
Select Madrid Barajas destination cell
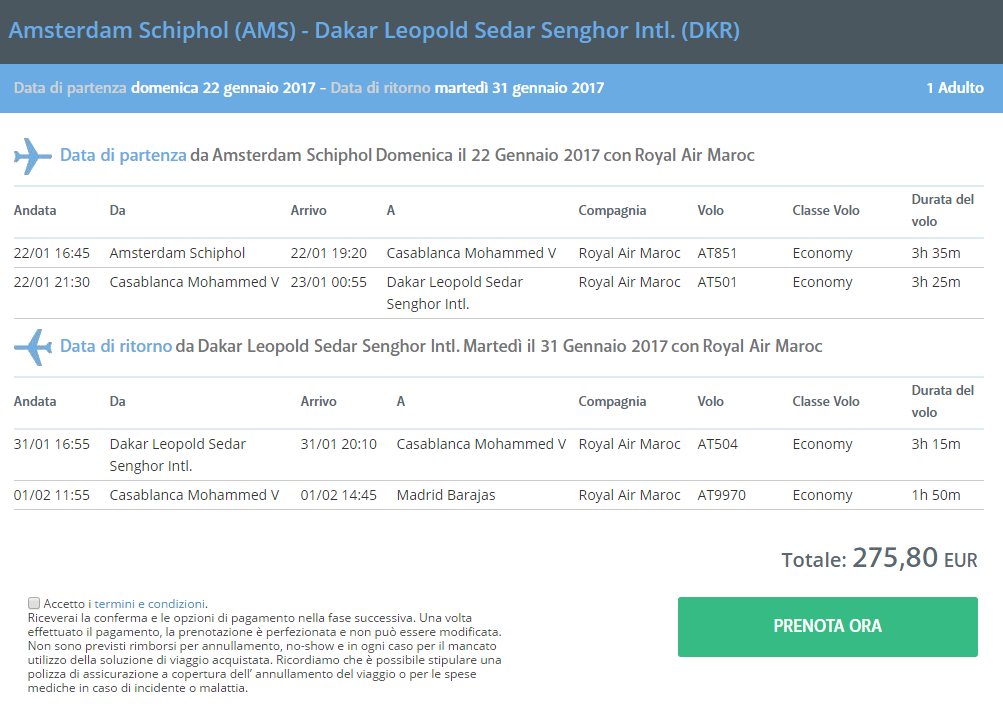[x=446, y=495]
